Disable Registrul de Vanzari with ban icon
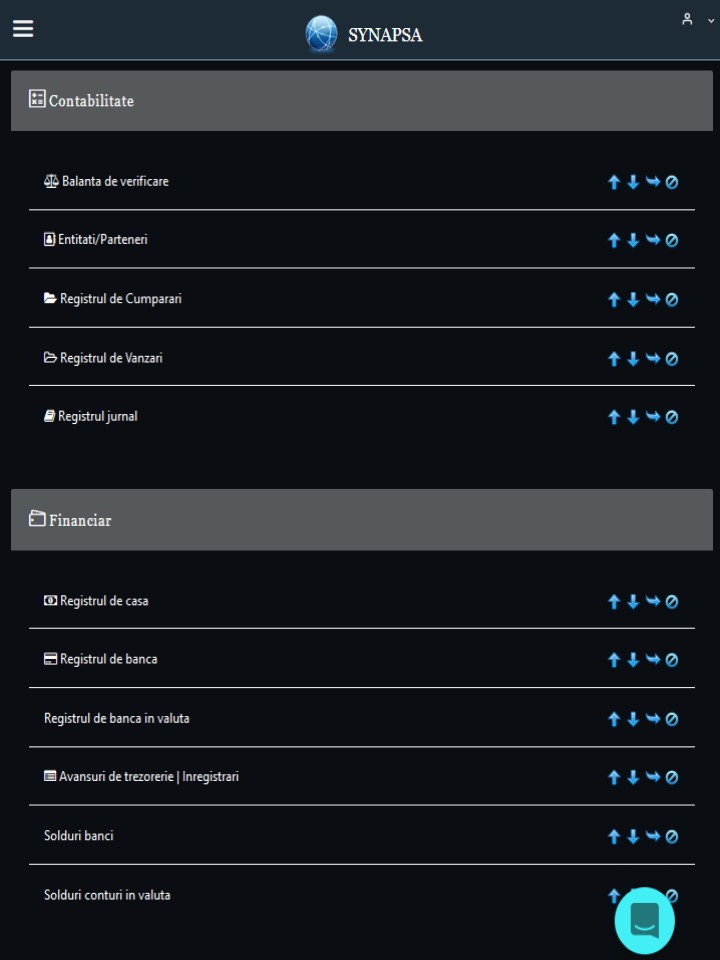The width and height of the screenshot is (720, 960). pos(672,359)
